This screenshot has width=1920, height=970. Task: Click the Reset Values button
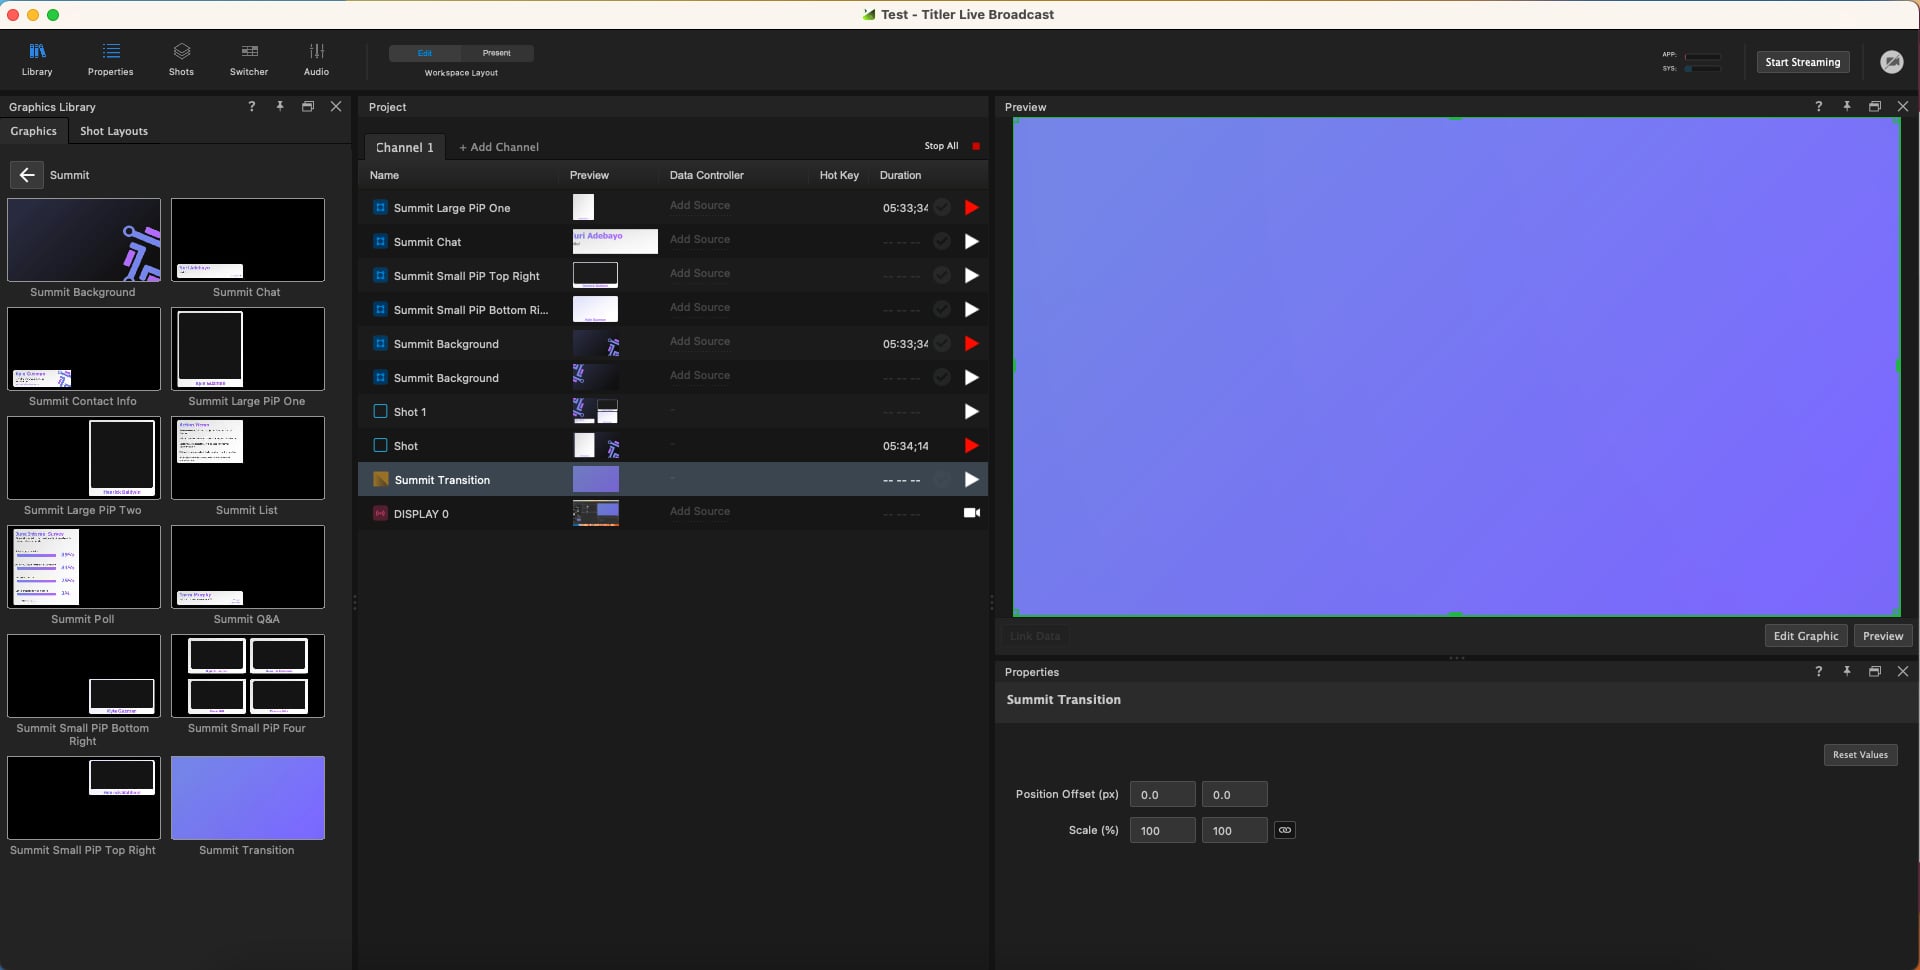1860,755
